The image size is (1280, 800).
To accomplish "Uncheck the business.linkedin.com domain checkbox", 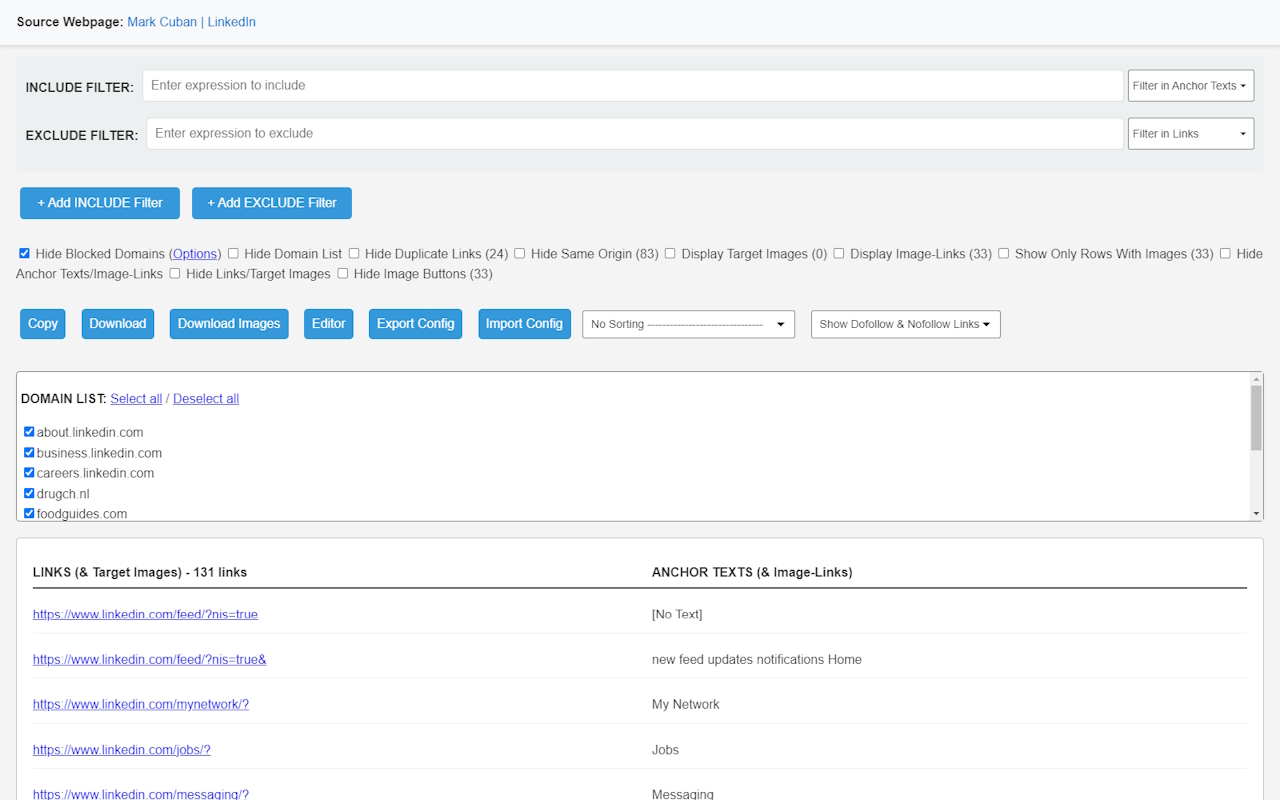I will 29,453.
